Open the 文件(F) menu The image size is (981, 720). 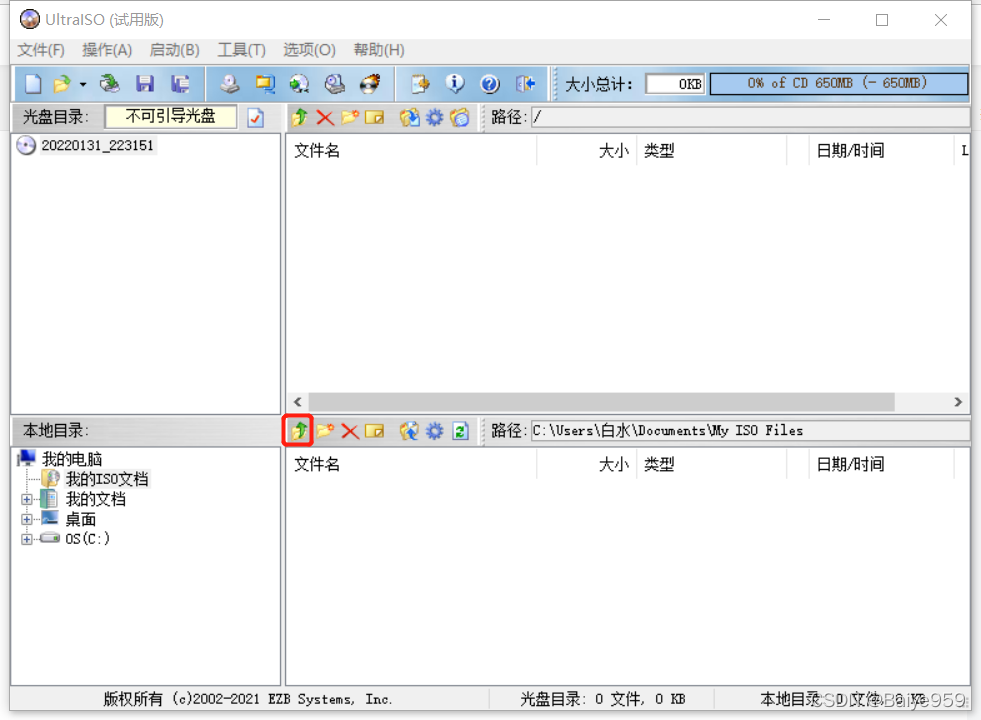coord(41,50)
